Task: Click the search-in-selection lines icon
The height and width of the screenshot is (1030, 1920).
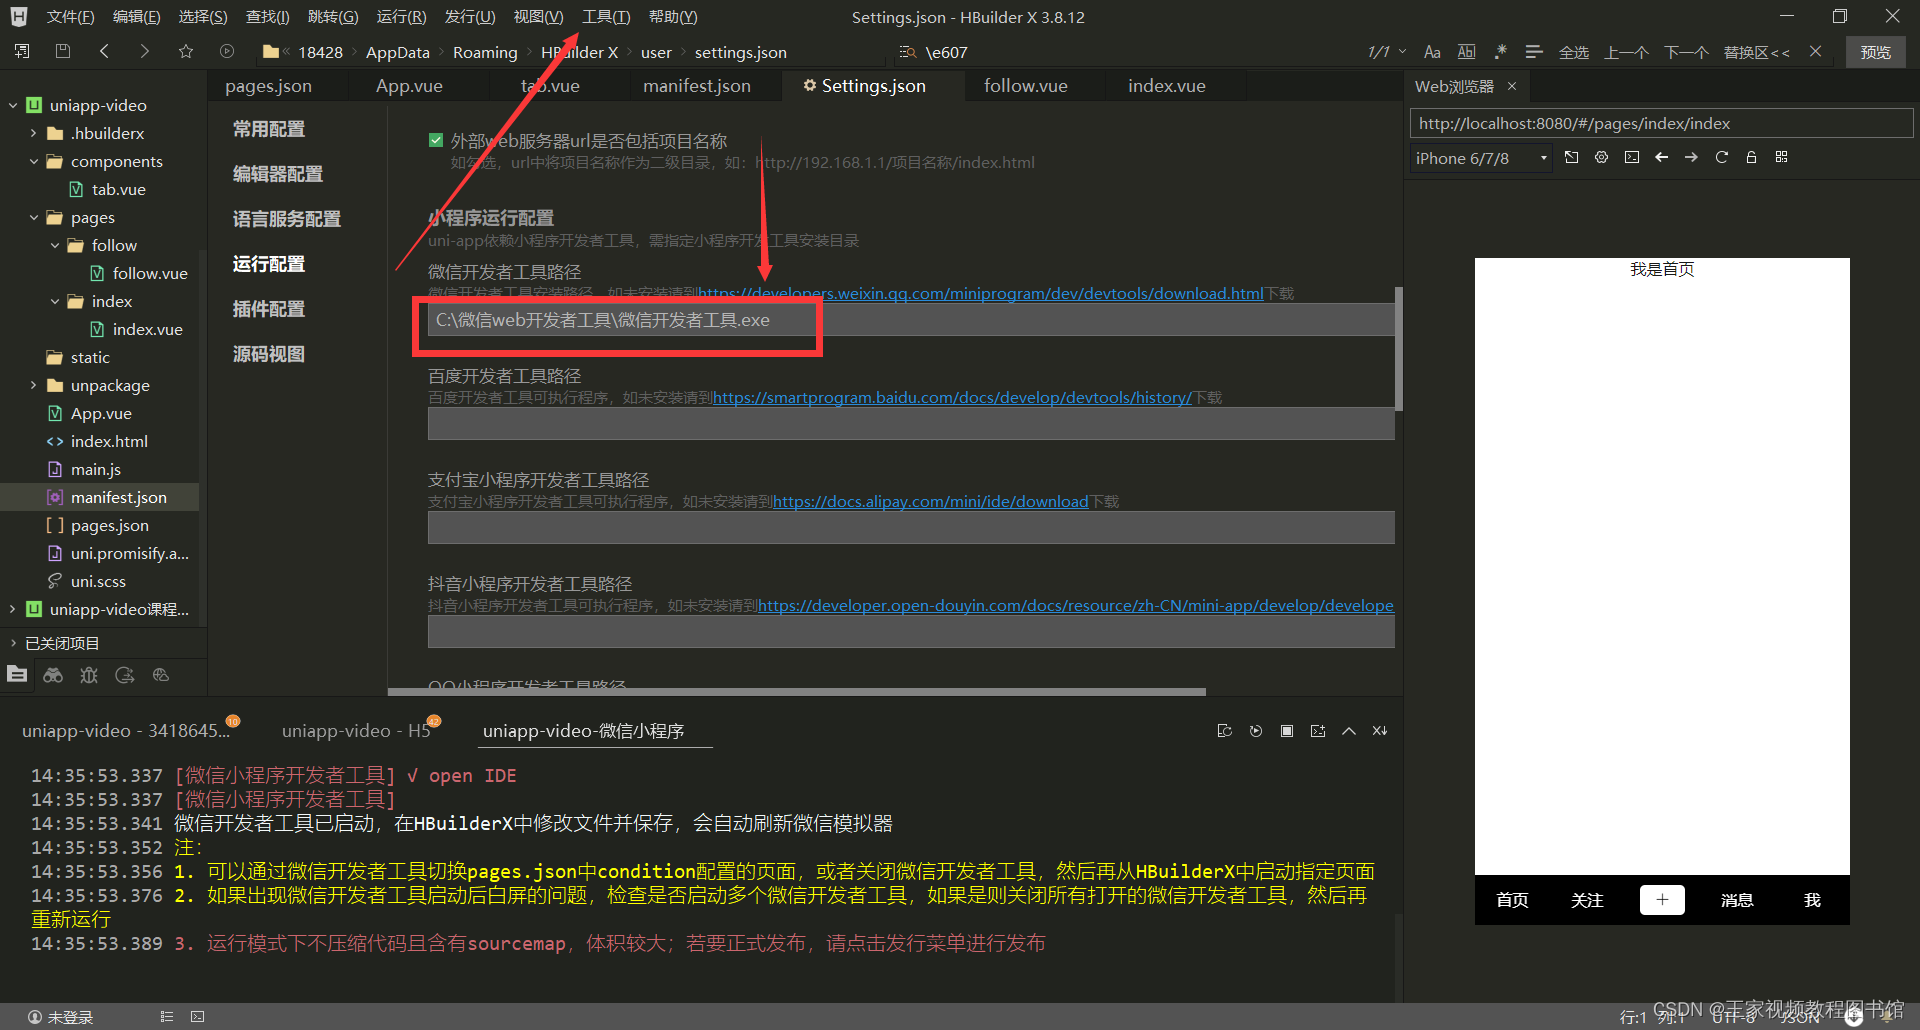Action: click(1534, 52)
